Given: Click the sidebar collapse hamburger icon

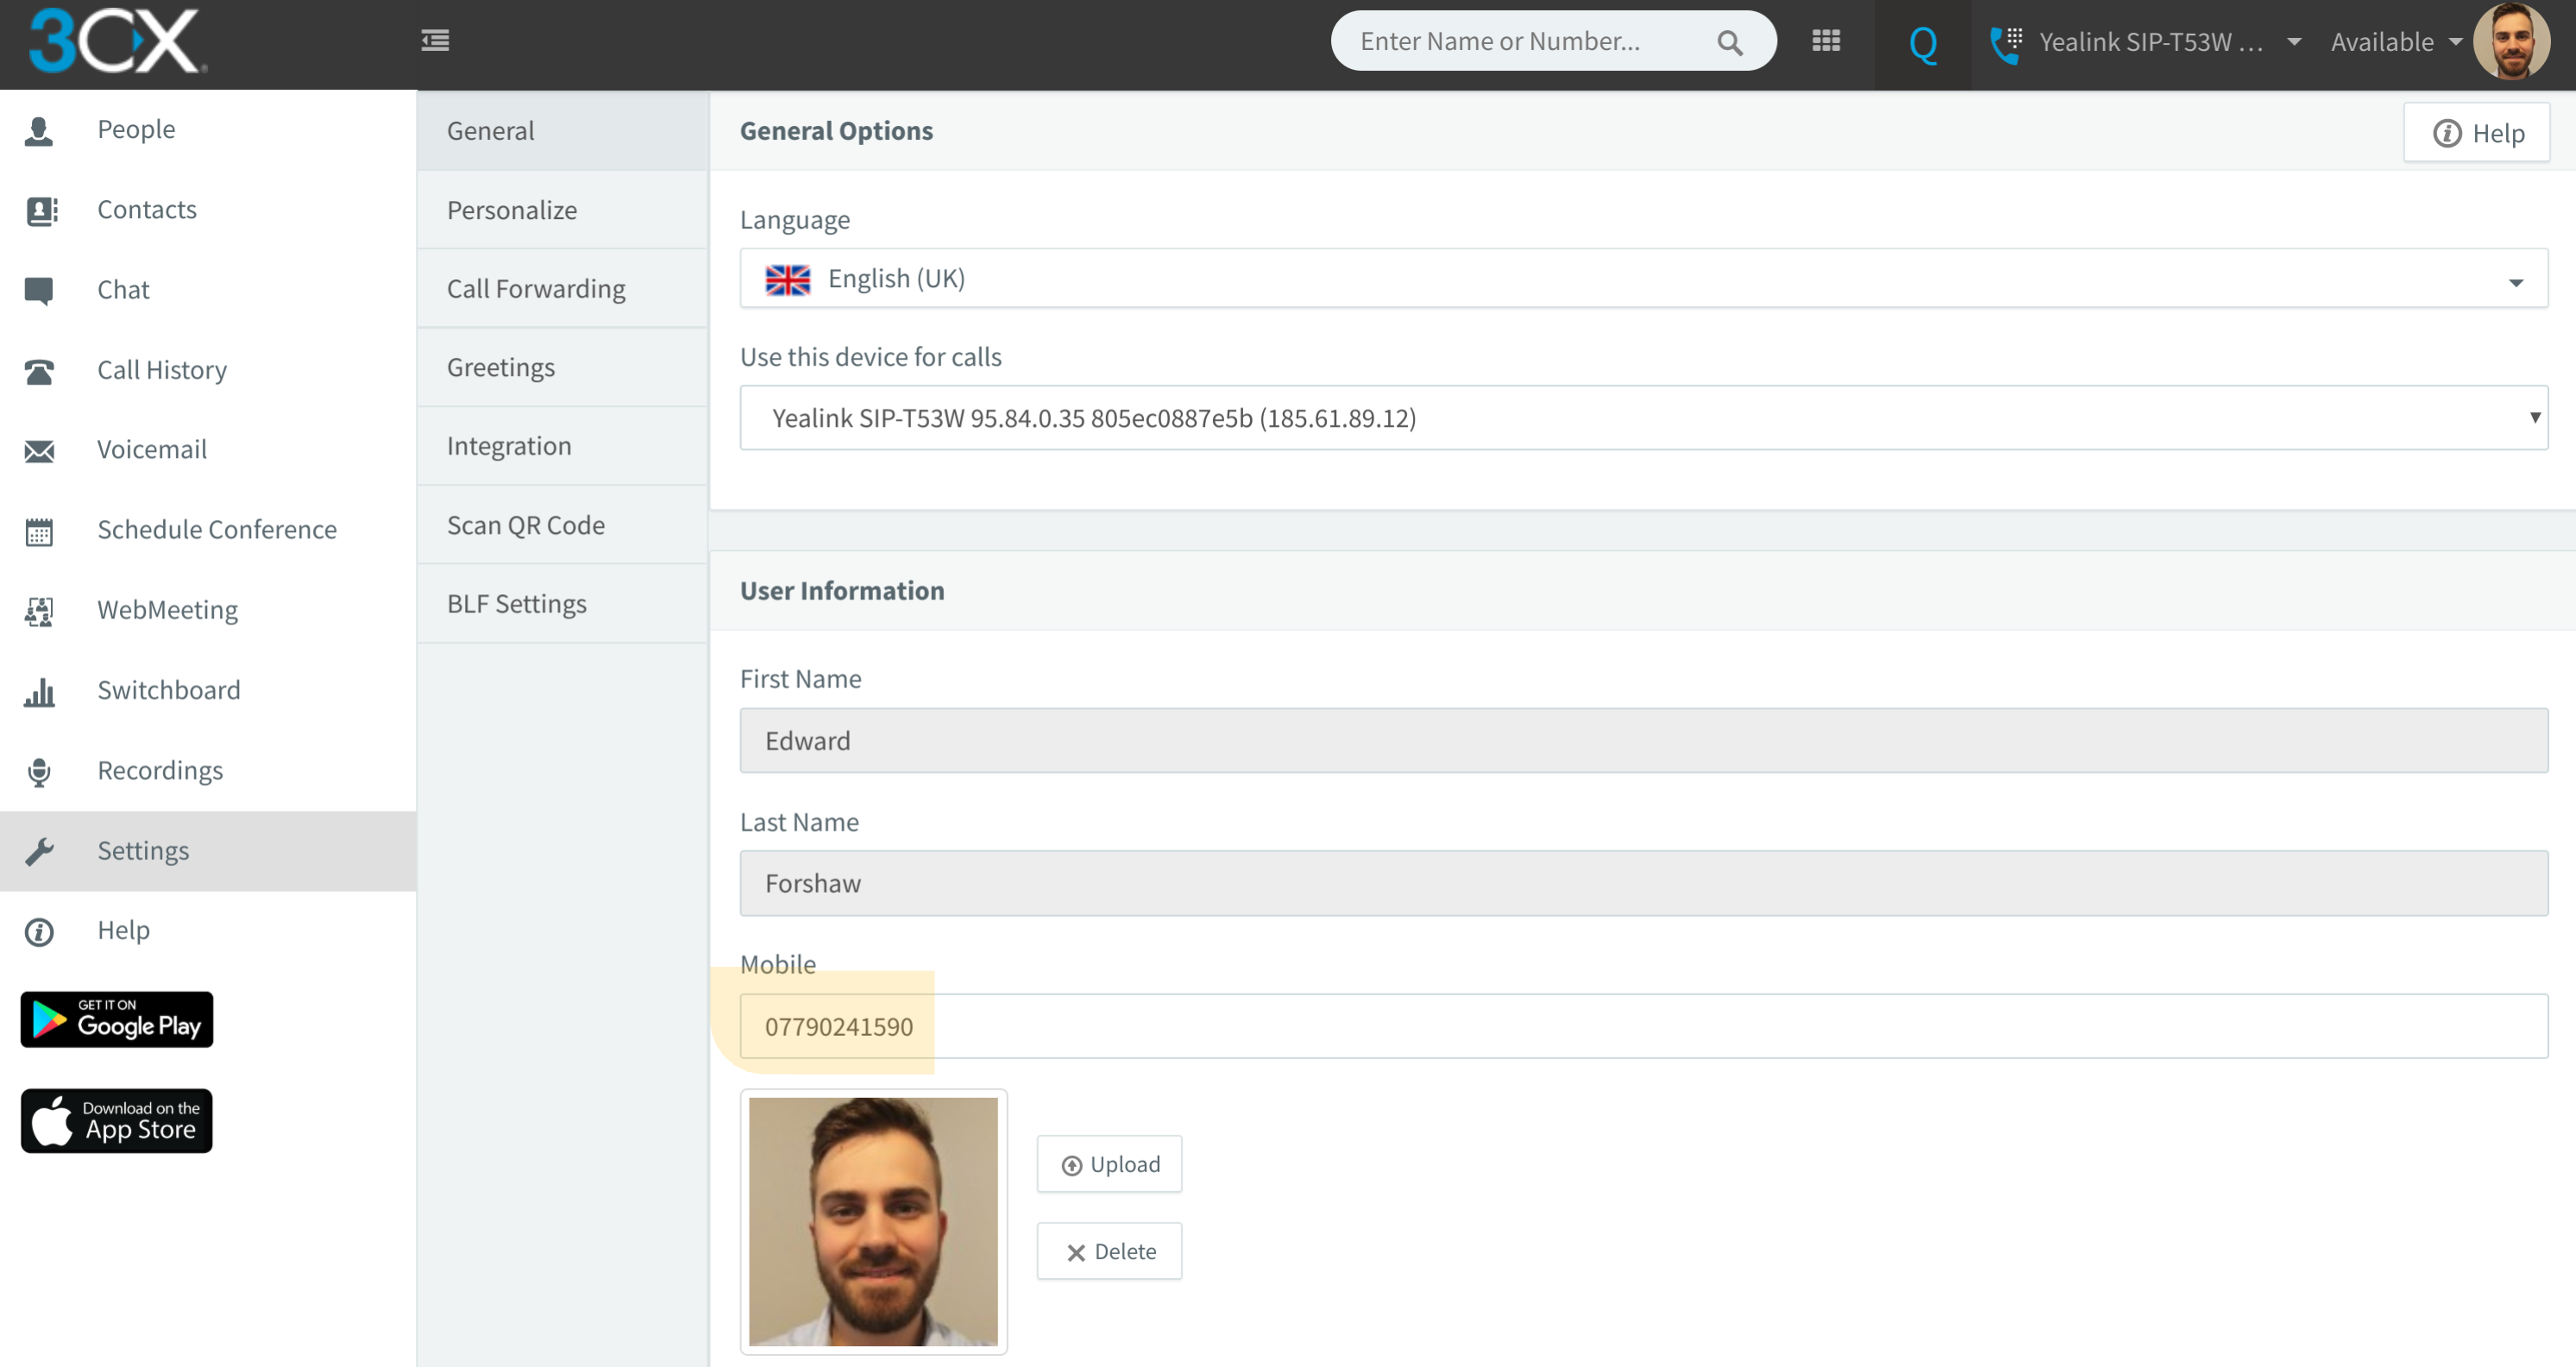Looking at the screenshot, I should point(435,41).
